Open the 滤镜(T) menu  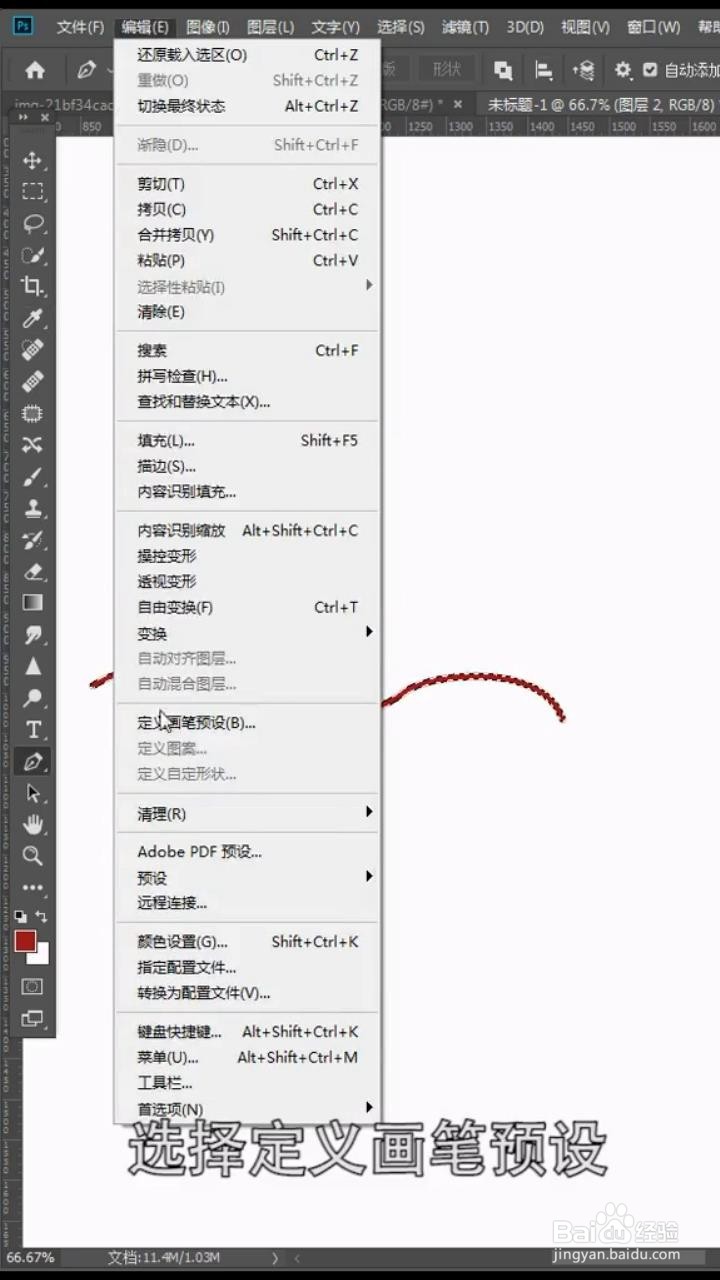coord(465,27)
